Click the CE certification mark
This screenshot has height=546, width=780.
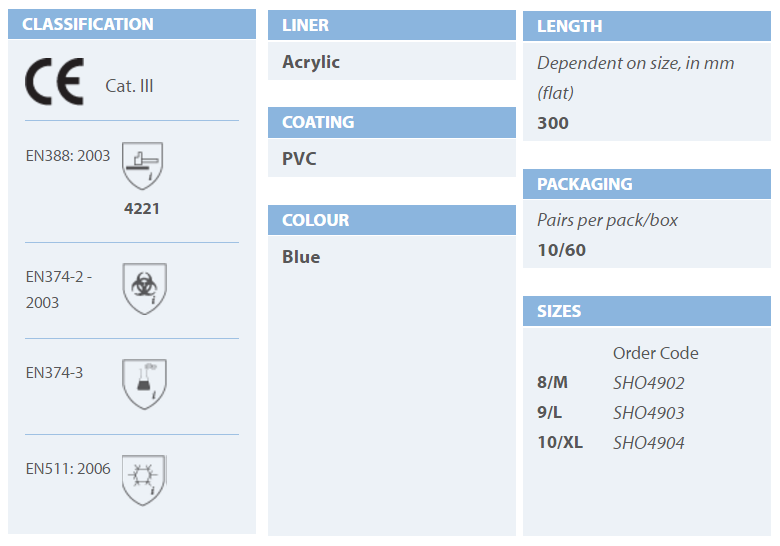pos(54,82)
